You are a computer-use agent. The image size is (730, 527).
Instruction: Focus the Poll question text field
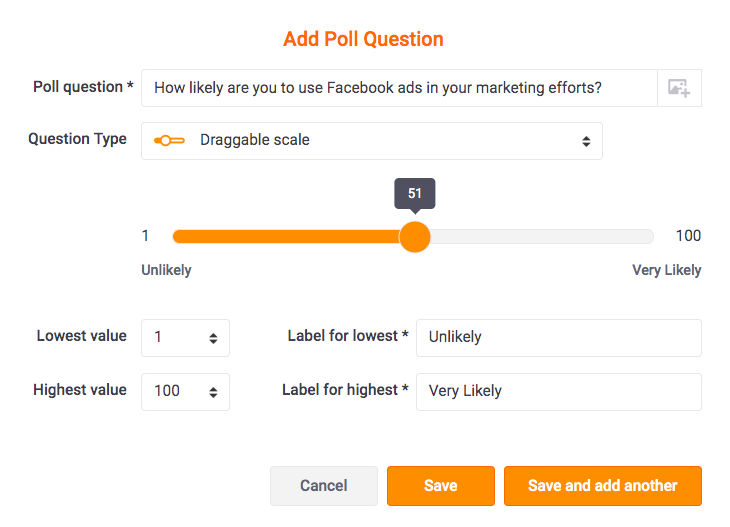tap(399, 88)
